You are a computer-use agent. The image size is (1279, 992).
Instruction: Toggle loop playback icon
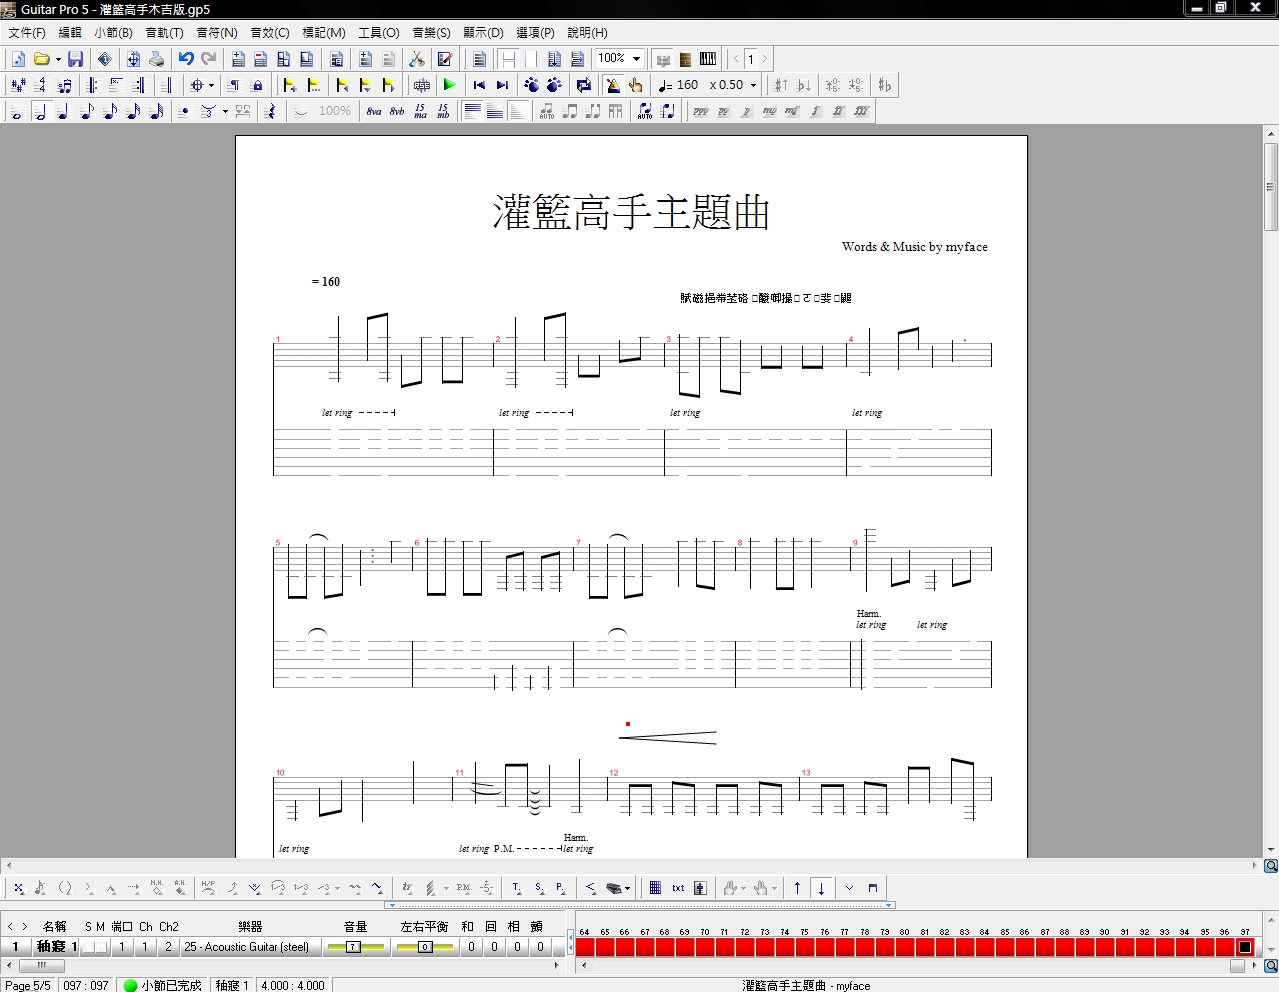(584, 85)
